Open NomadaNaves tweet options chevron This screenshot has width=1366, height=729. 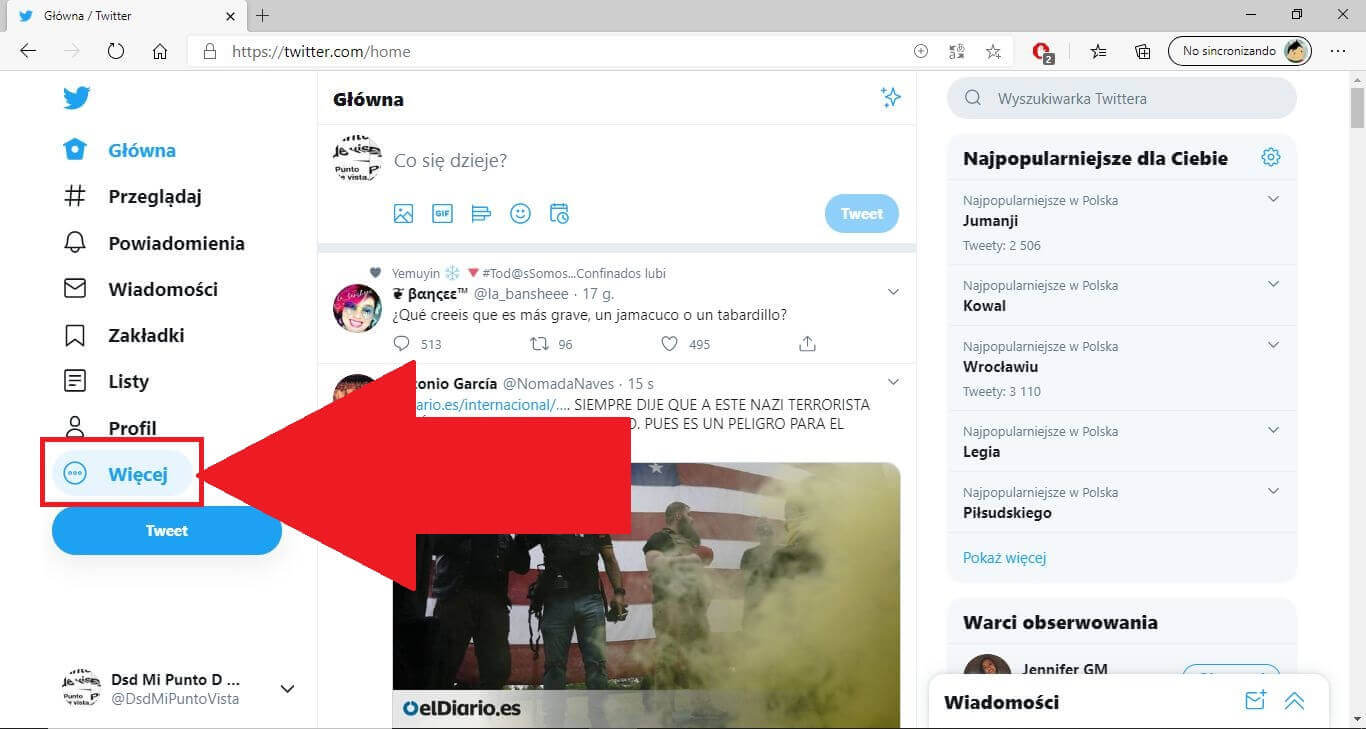click(x=893, y=382)
